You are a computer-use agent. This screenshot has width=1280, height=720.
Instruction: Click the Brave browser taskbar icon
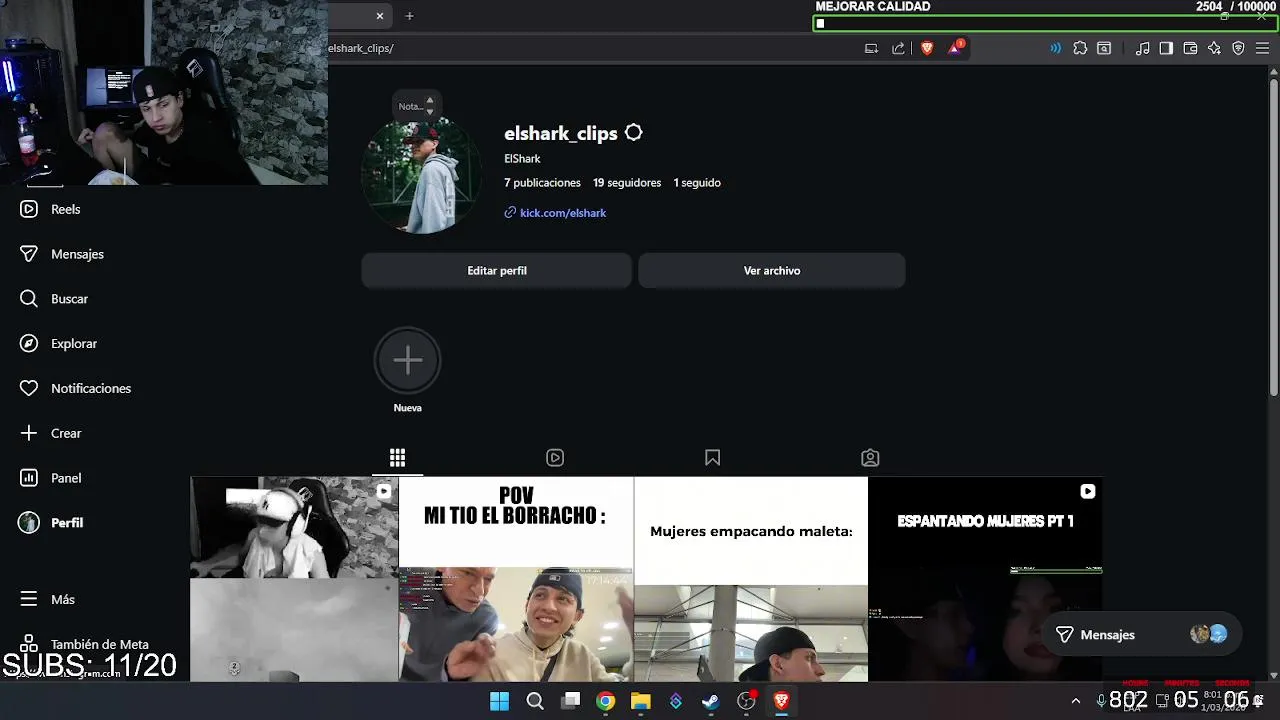pos(781,701)
